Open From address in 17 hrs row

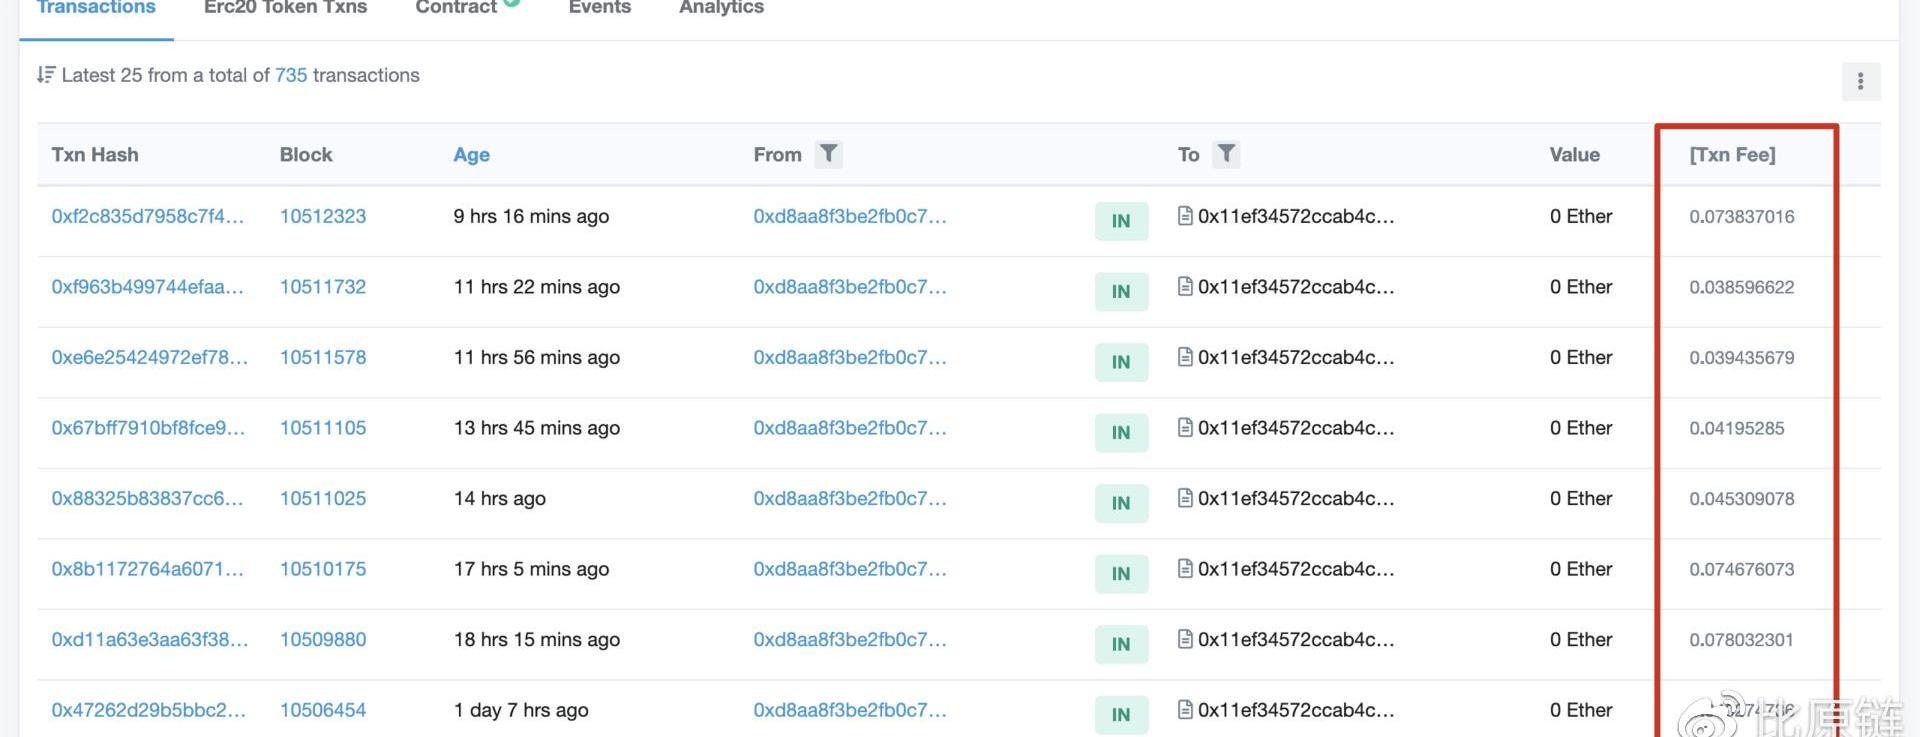(849, 569)
